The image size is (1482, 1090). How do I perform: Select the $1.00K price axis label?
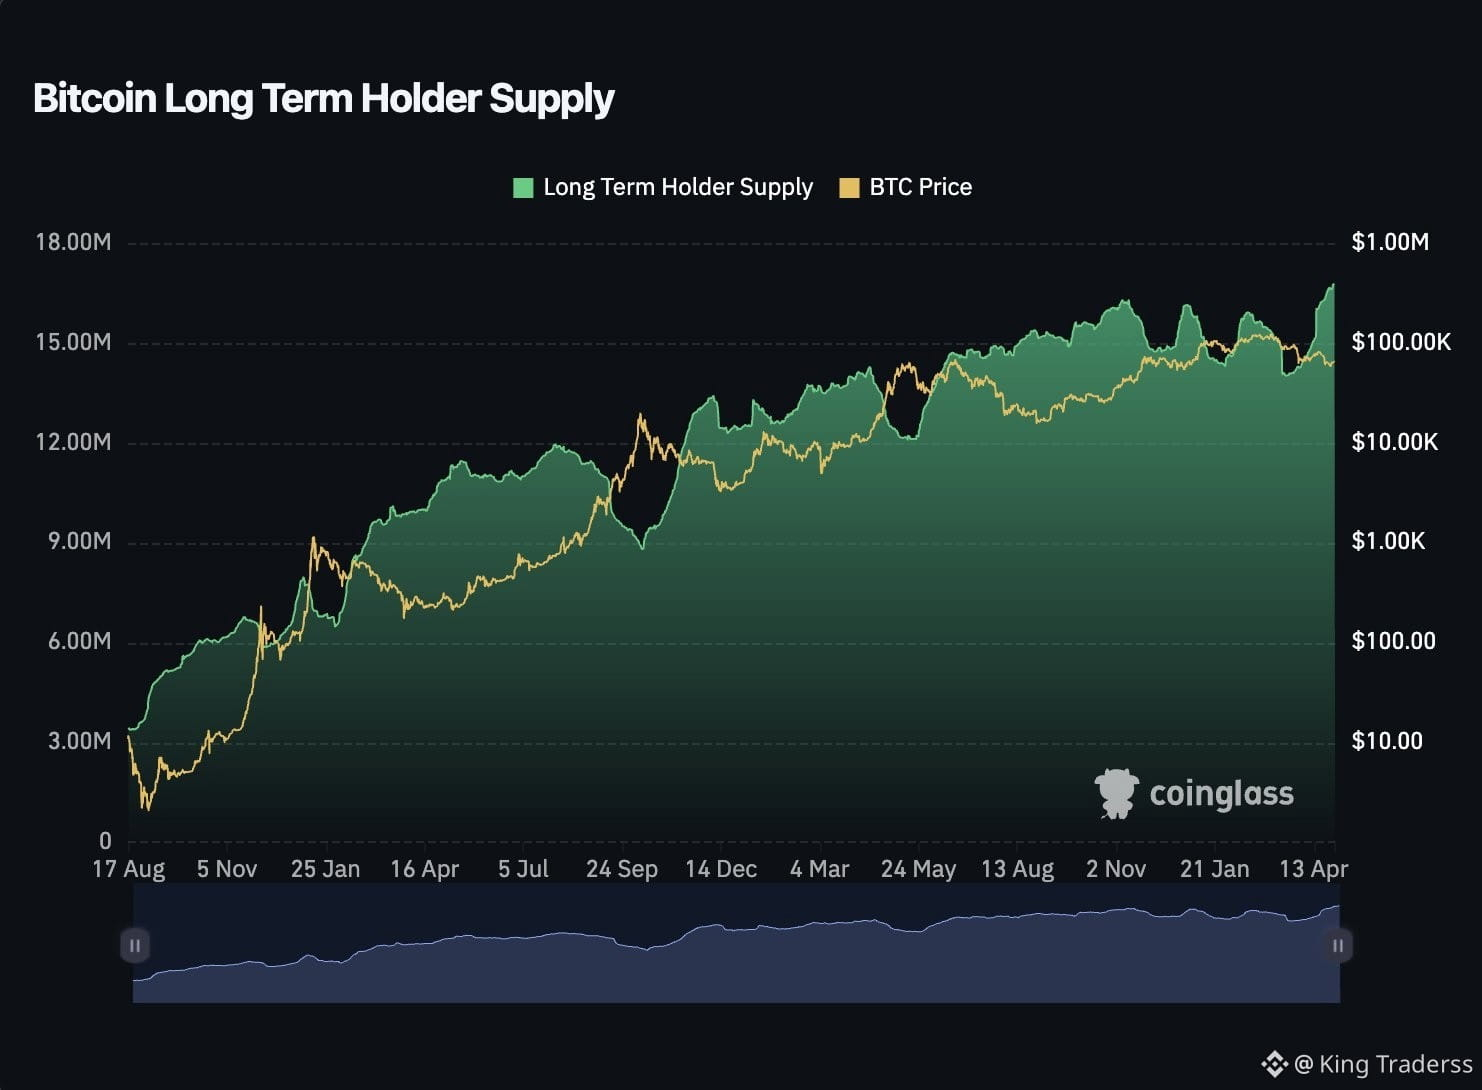point(1389,541)
